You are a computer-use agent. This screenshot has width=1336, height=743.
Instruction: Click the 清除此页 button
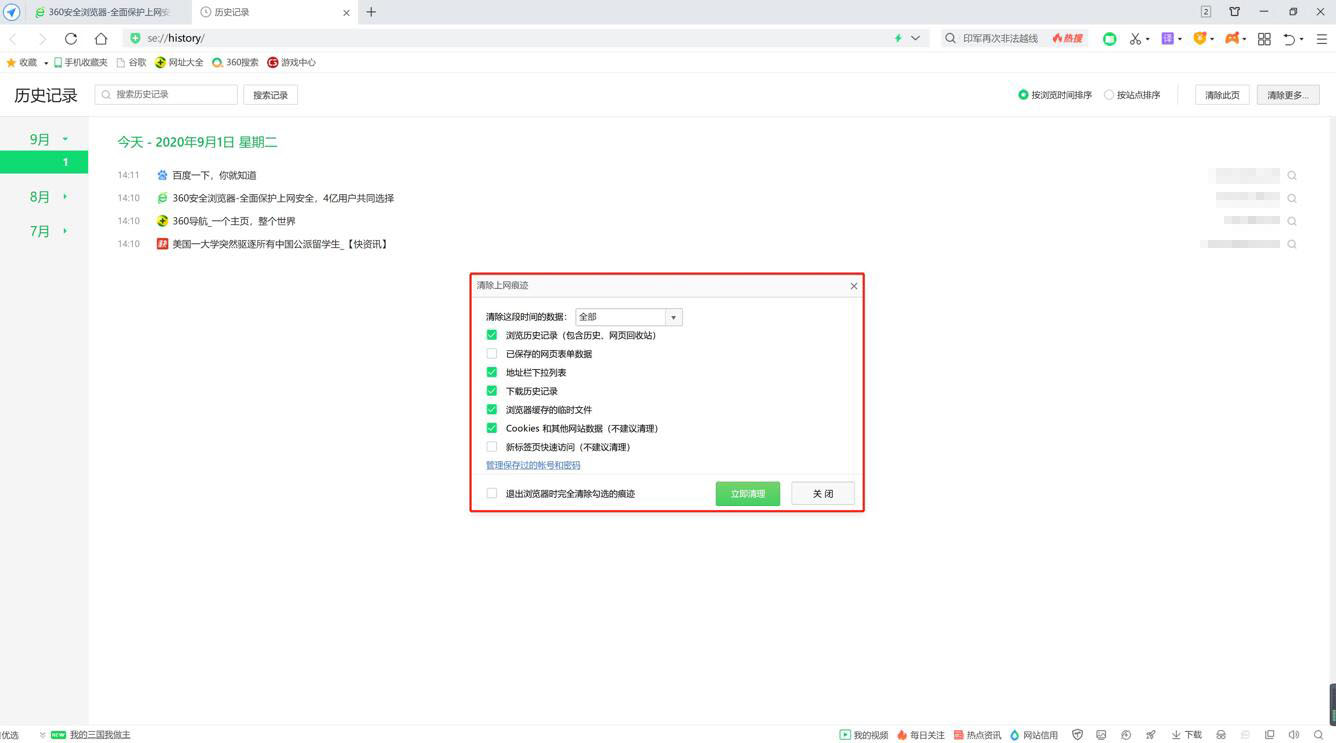tap(1222, 95)
